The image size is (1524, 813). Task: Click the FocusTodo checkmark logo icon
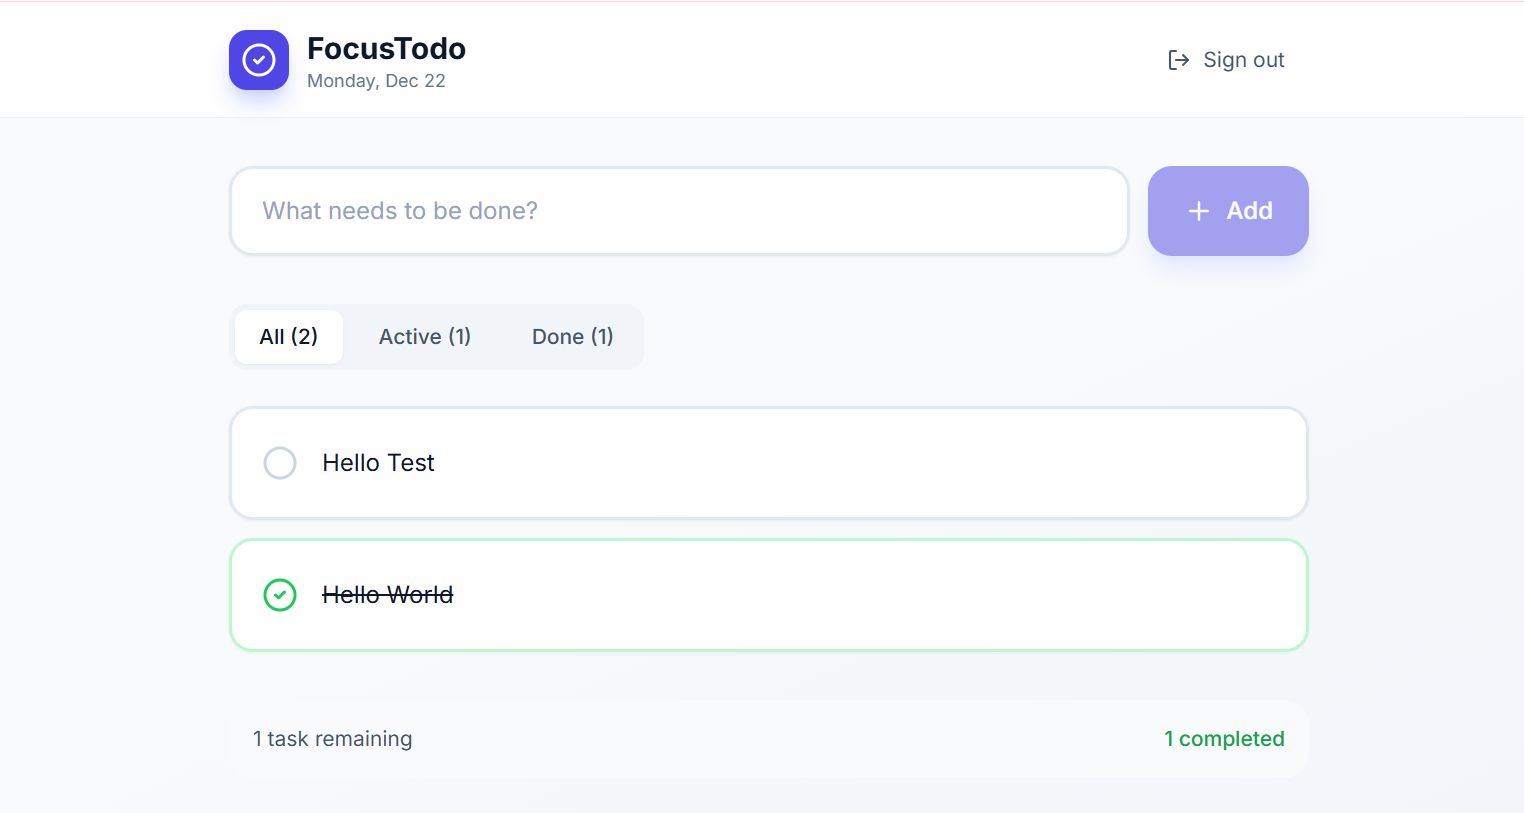[x=259, y=60]
